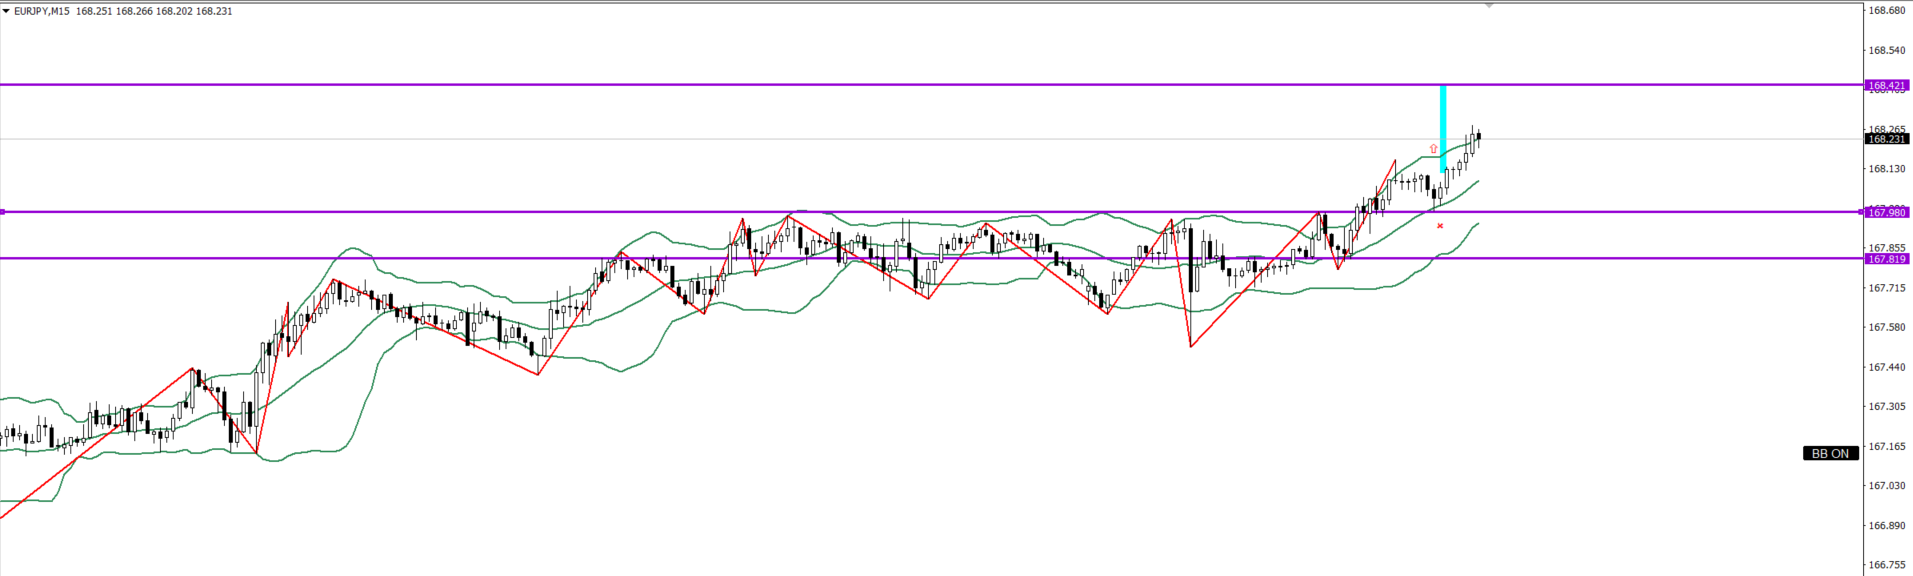
Task: Click the gray chart shift triangle at top
Action: tap(1489, 6)
